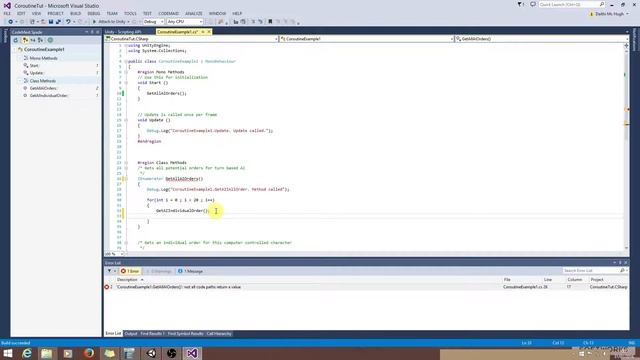Toggle the 0 Warnings filter button
Screen dimensions: 640x360
159,271
